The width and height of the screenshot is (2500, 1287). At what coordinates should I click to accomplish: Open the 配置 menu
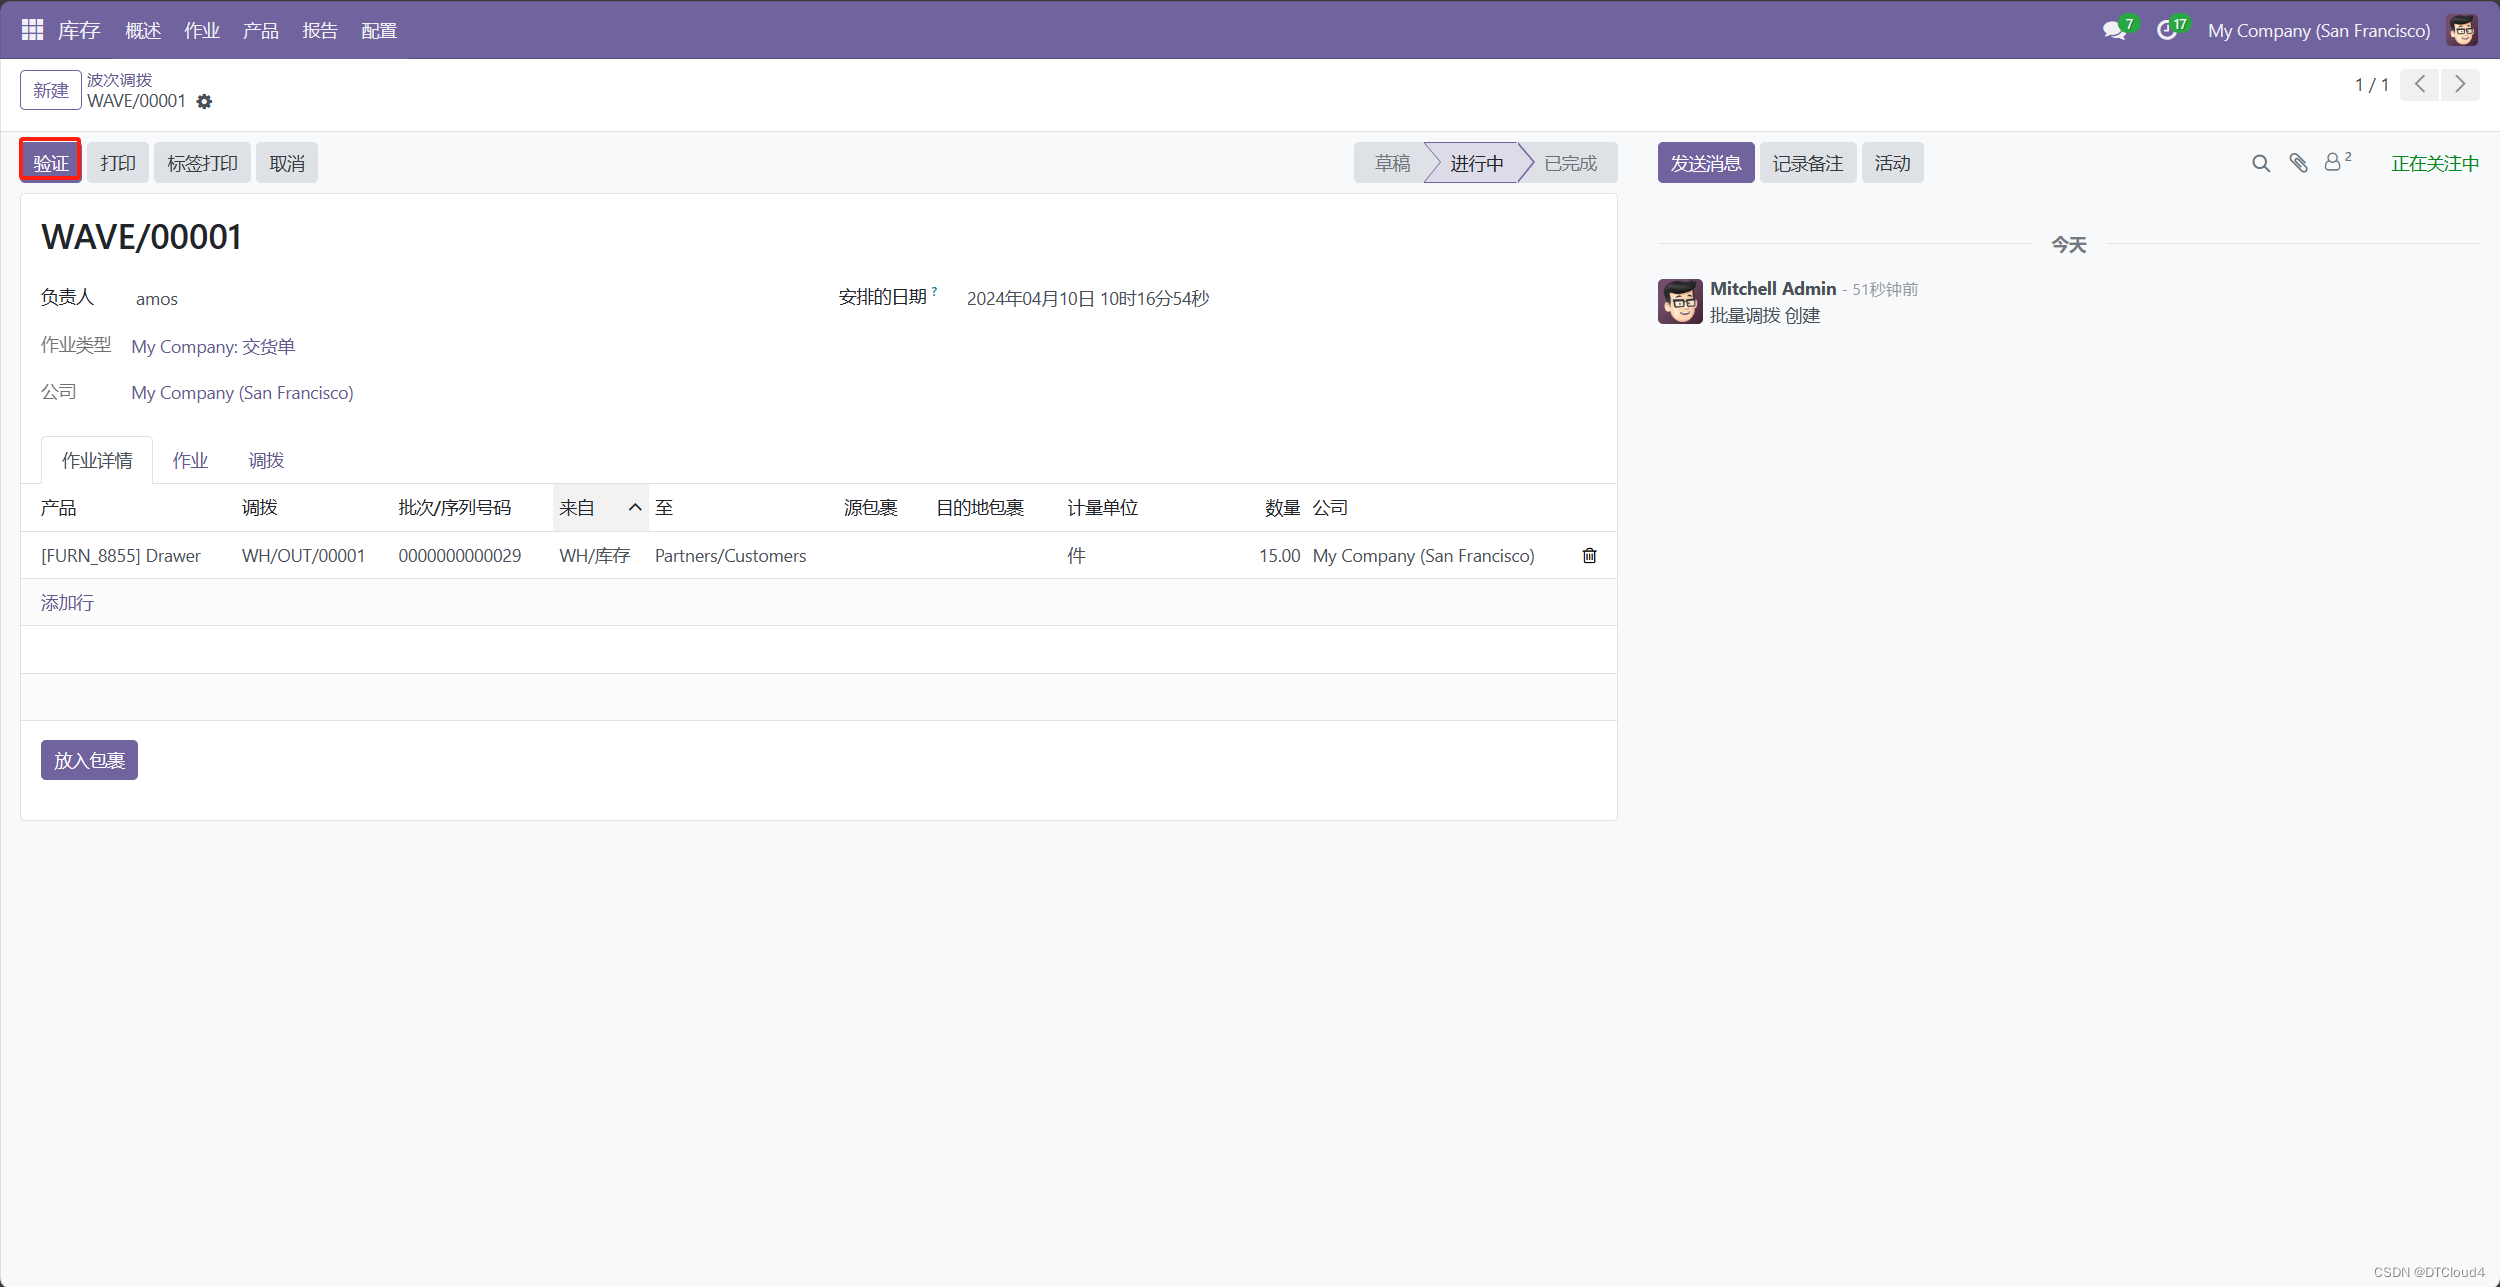coord(379,31)
